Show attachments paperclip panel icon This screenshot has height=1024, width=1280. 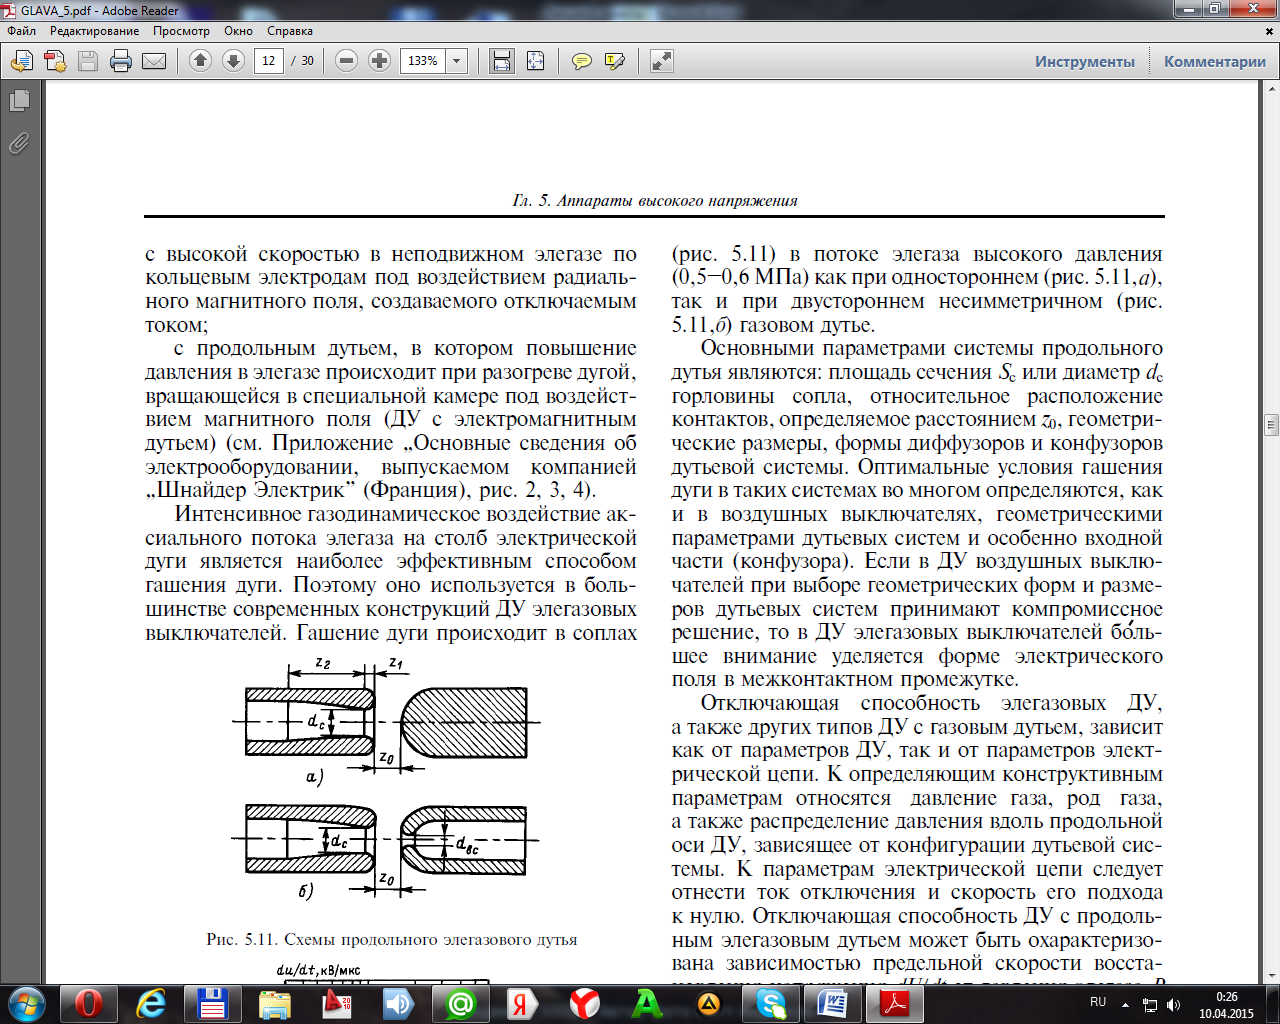click(19, 143)
